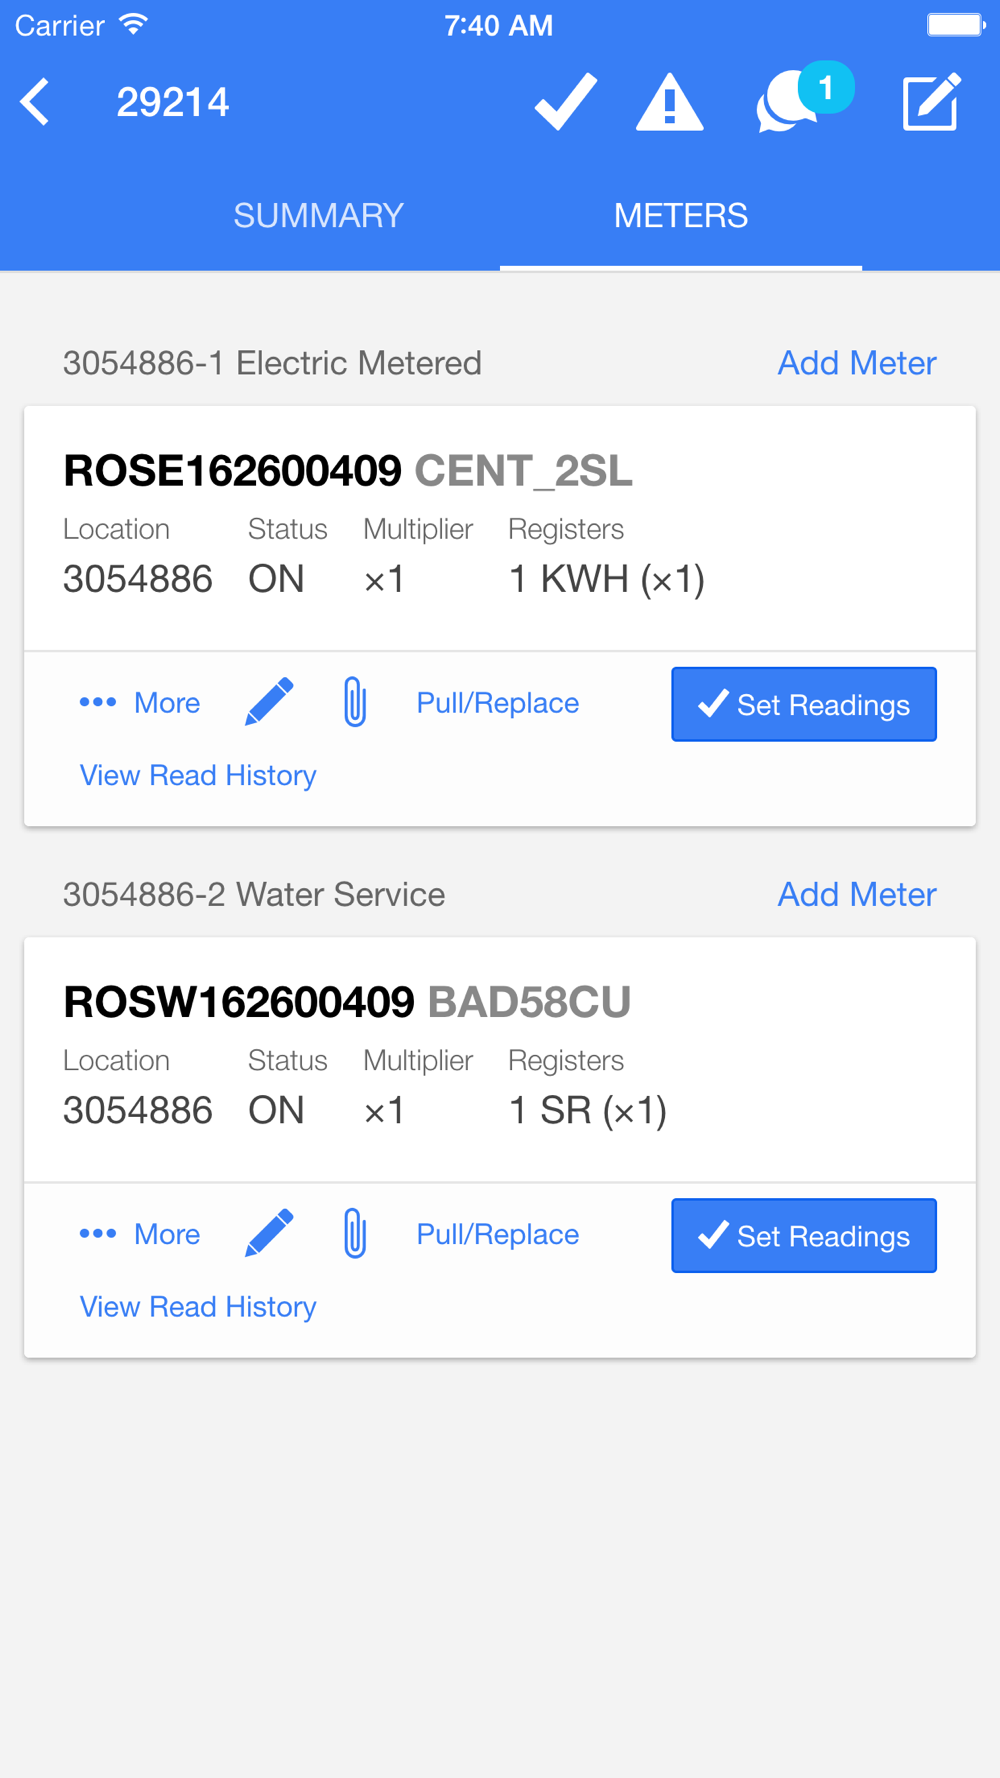Open the warning triangle alert icon

point(669,102)
